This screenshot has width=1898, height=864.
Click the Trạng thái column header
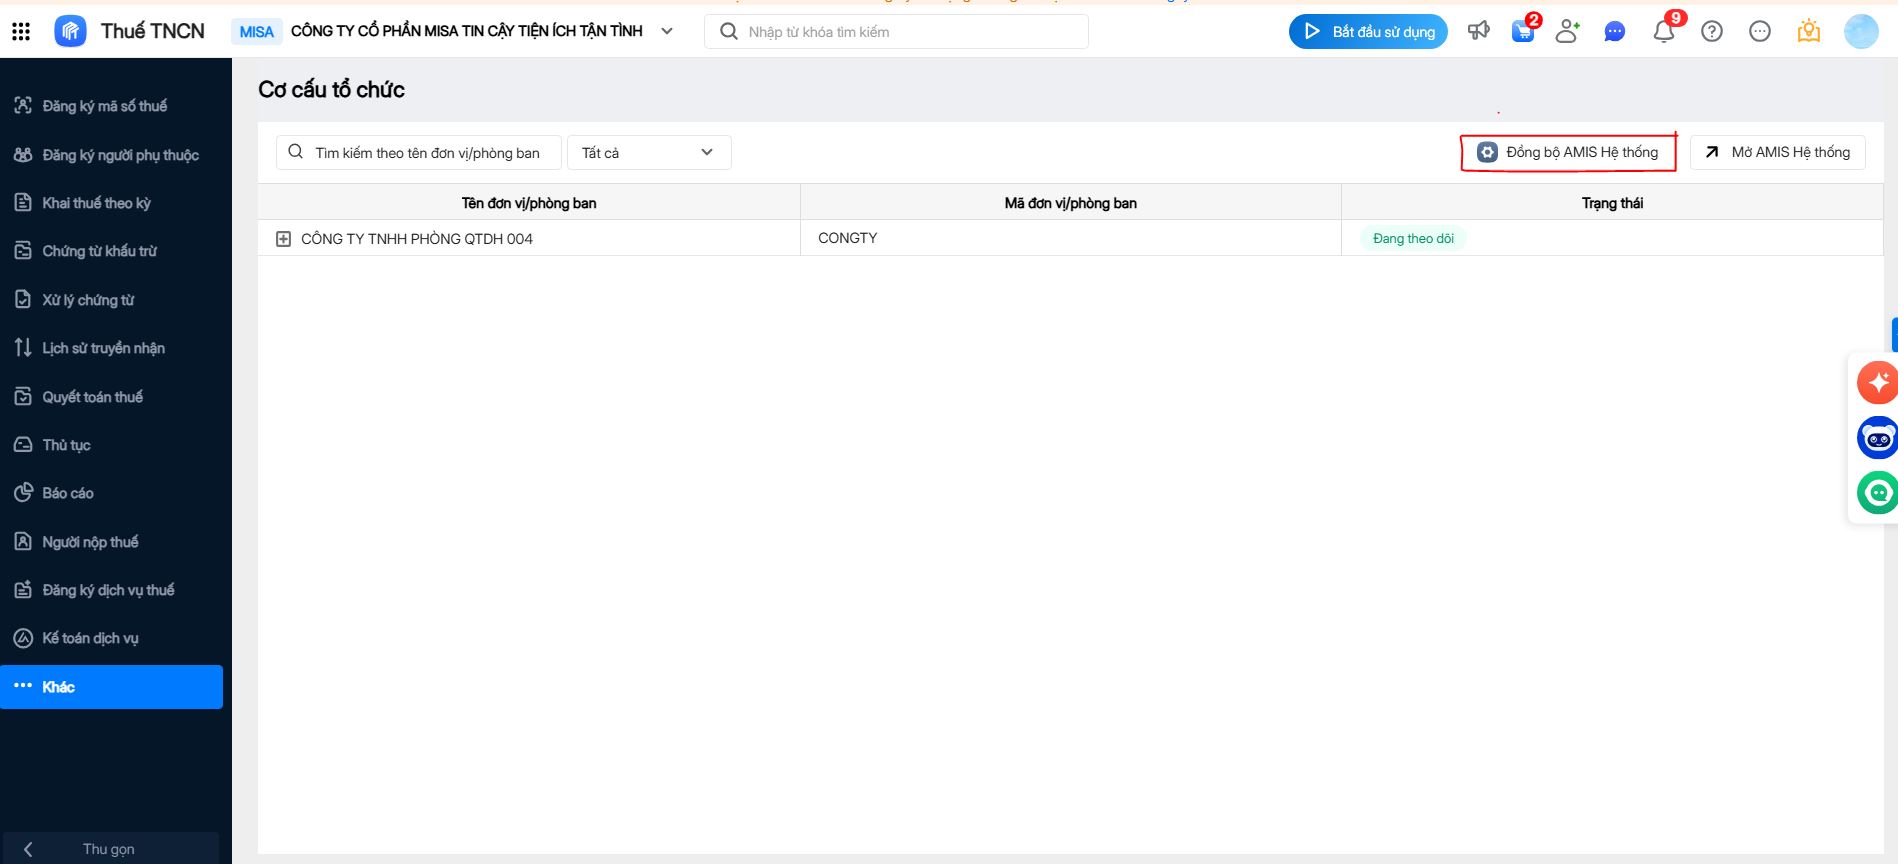pyautogui.click(x=1612, y=203)
